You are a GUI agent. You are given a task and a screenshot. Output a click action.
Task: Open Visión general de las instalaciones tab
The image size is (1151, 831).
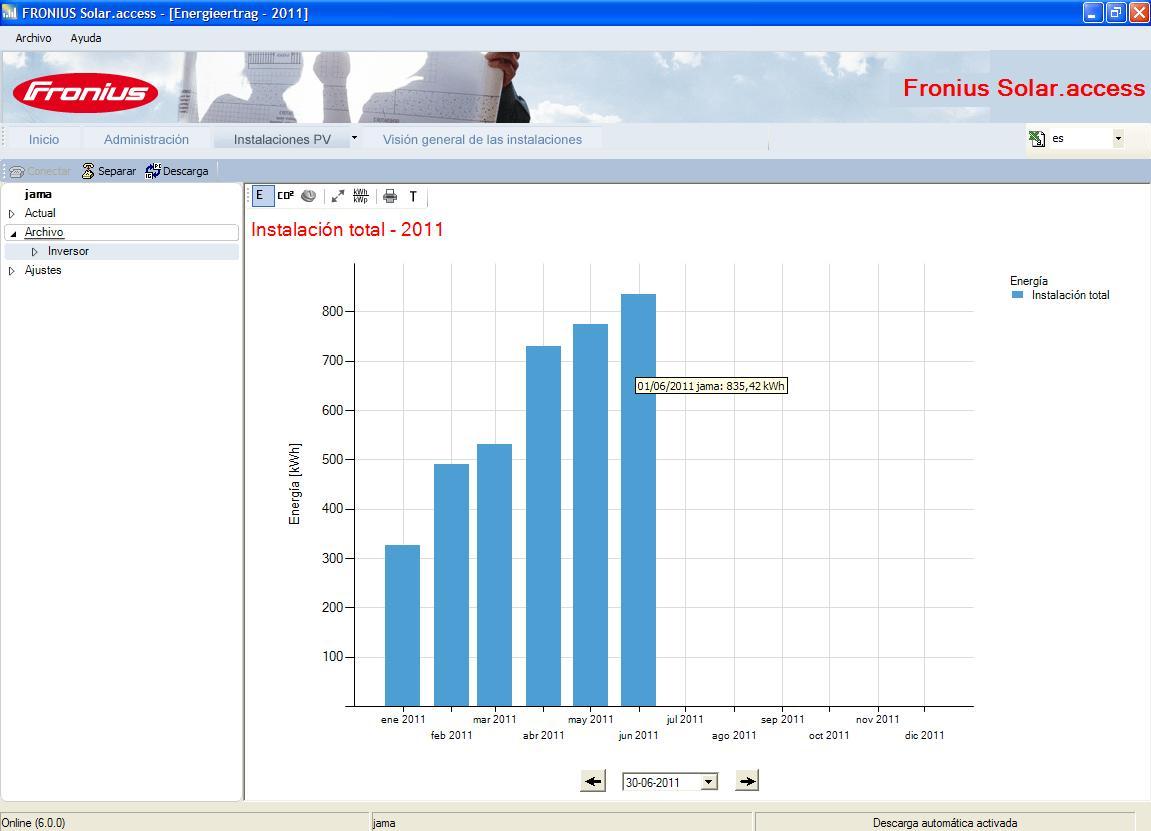click(482, 139)
